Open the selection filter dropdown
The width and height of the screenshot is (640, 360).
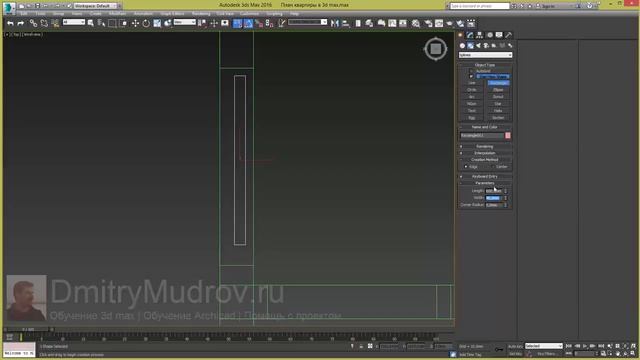pyautogui.click(x=74, y=22)
